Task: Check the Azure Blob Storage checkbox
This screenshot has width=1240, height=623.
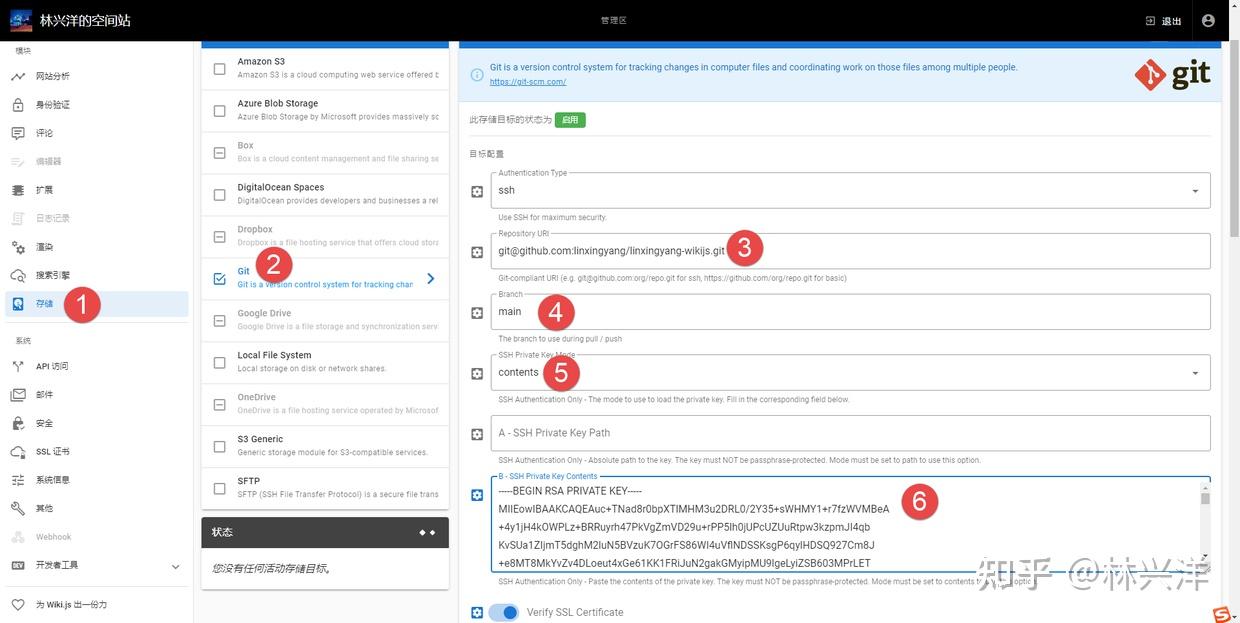Action: coord(220,111)
